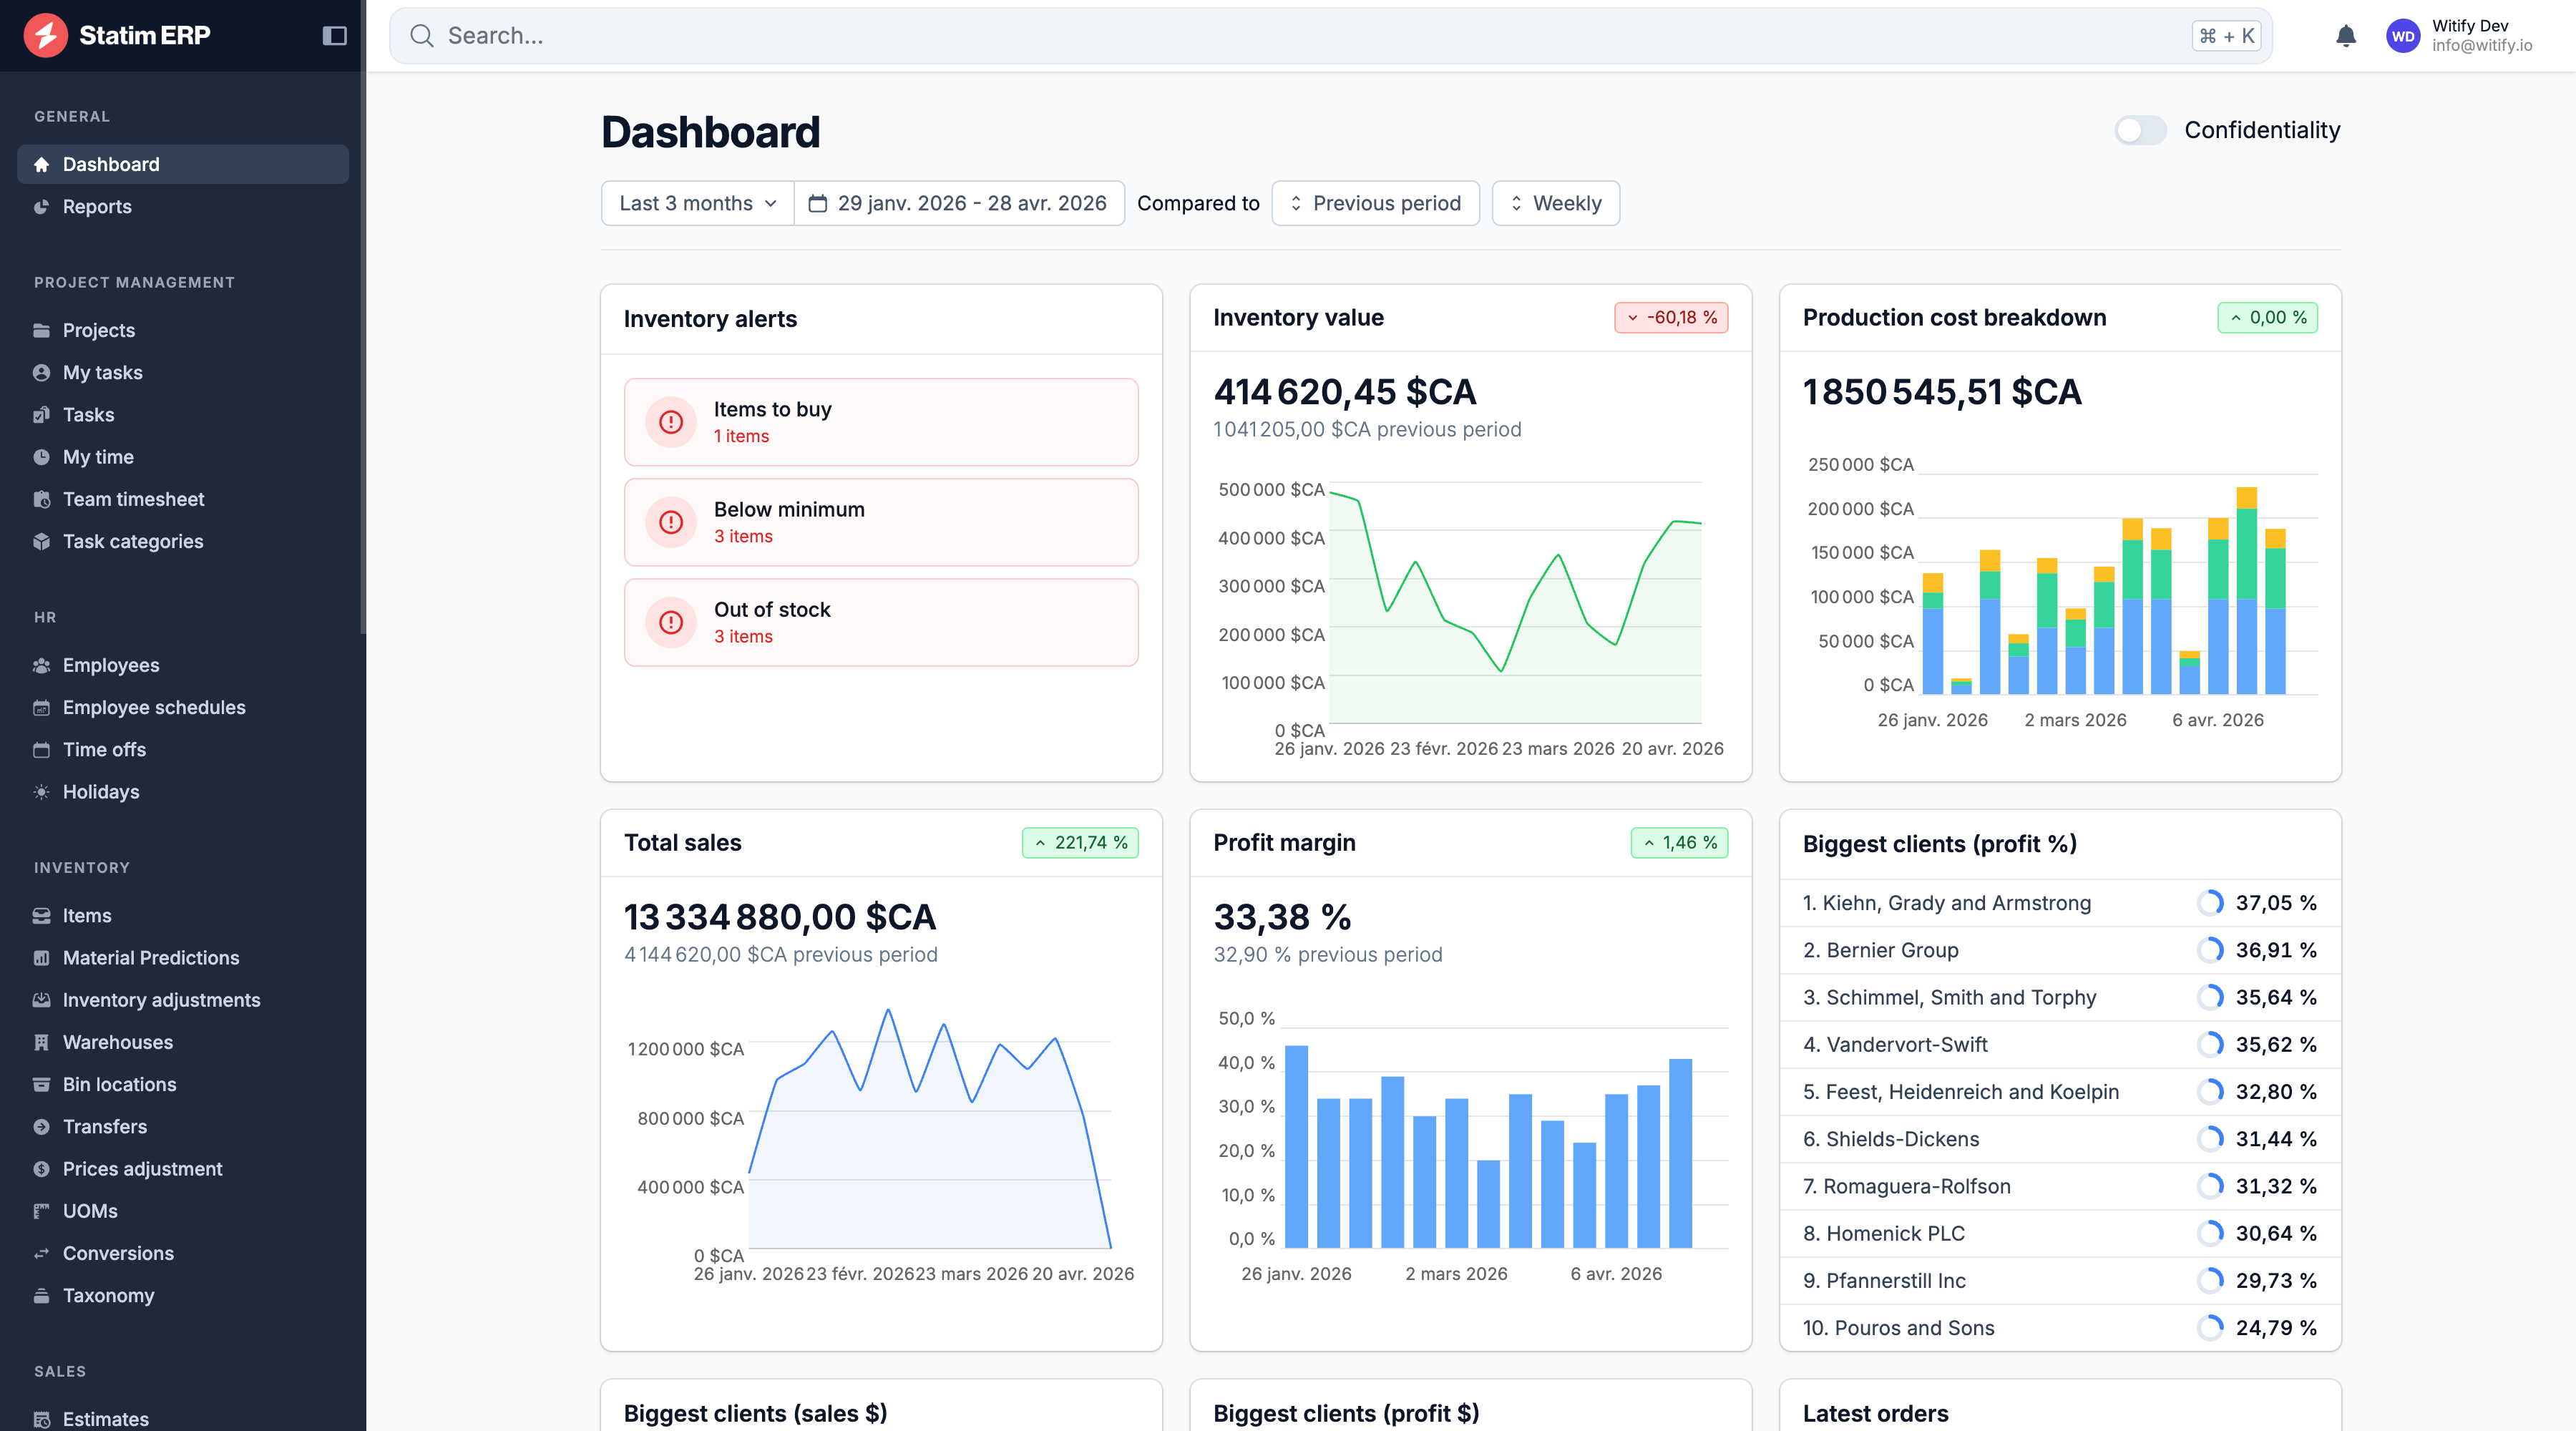Click the arrow icon beside Transfers
The width and height of the screenshot is (2576, 1431).
(42, 1127)
